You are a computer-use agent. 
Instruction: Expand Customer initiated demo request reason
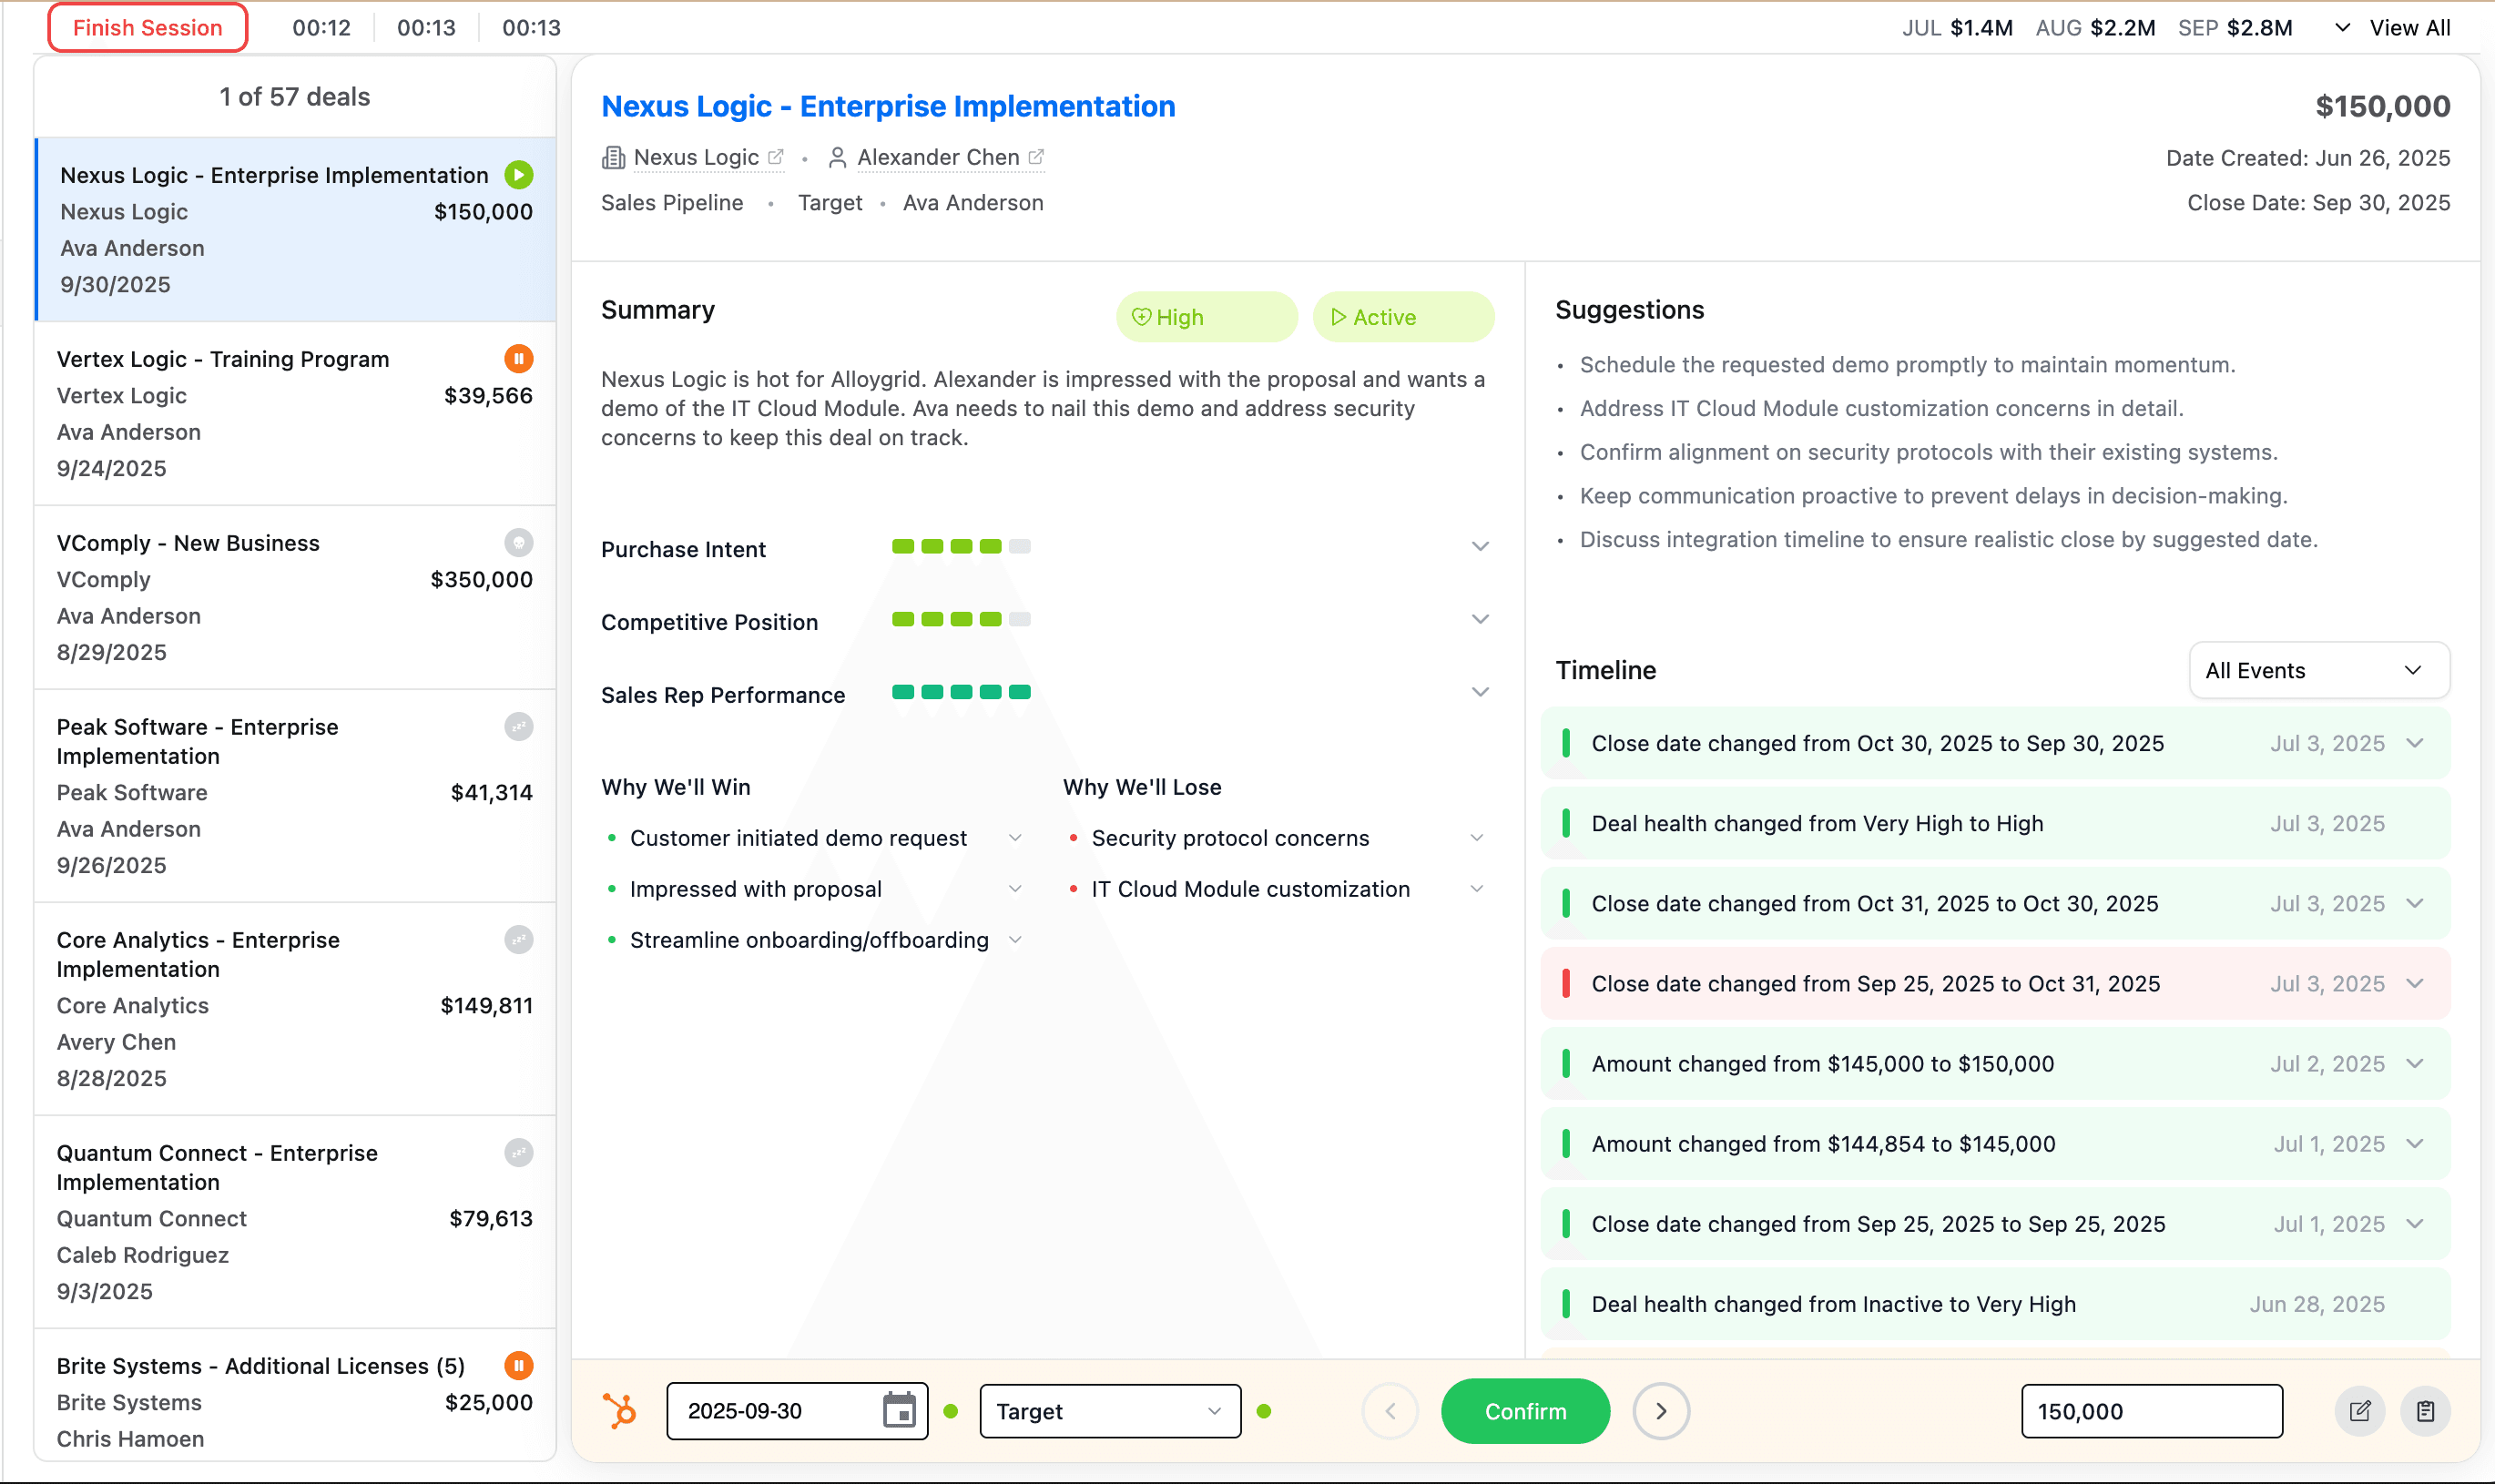(x=1015, y=838)
